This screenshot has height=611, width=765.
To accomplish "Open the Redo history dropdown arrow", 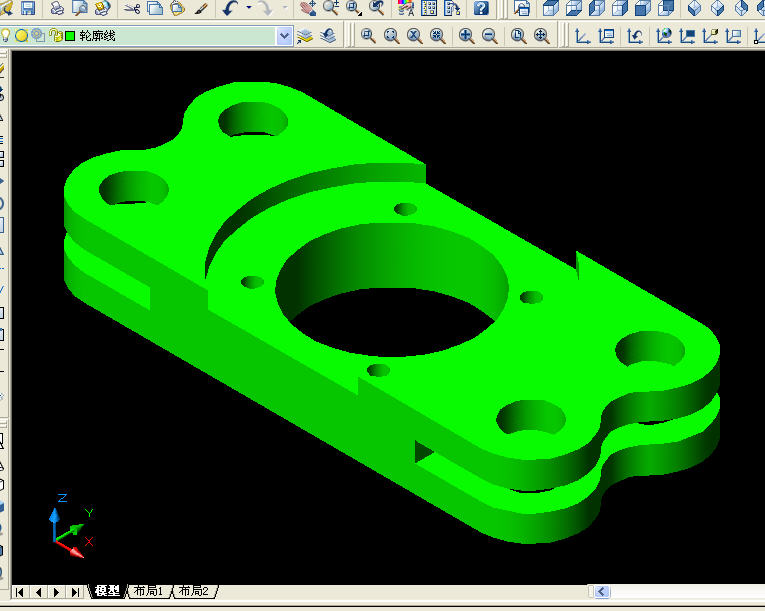I will (x=284, y=8).
